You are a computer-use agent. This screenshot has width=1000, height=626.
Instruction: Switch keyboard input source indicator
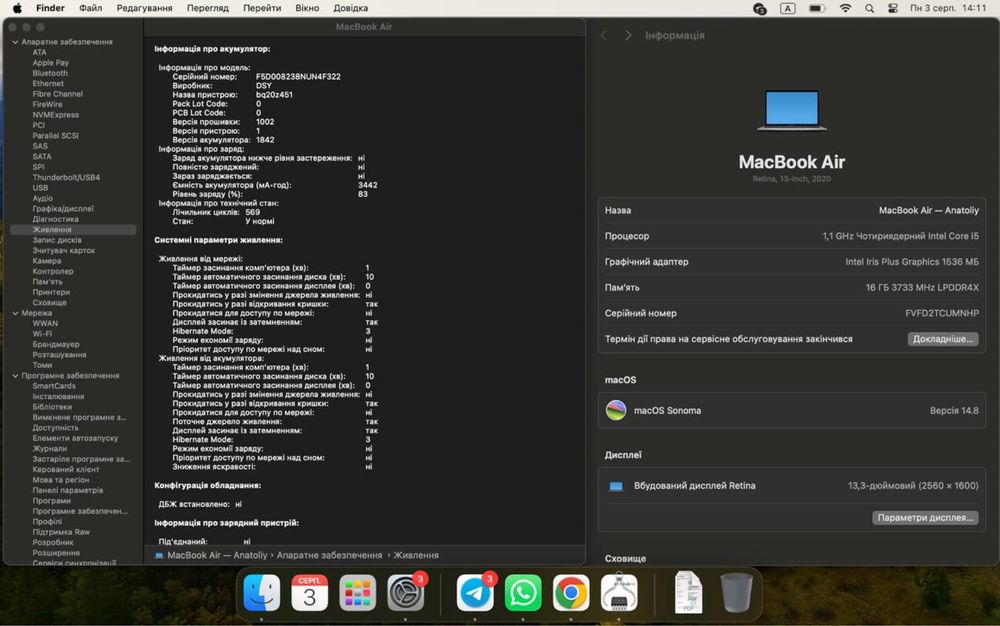click(788, 8)
